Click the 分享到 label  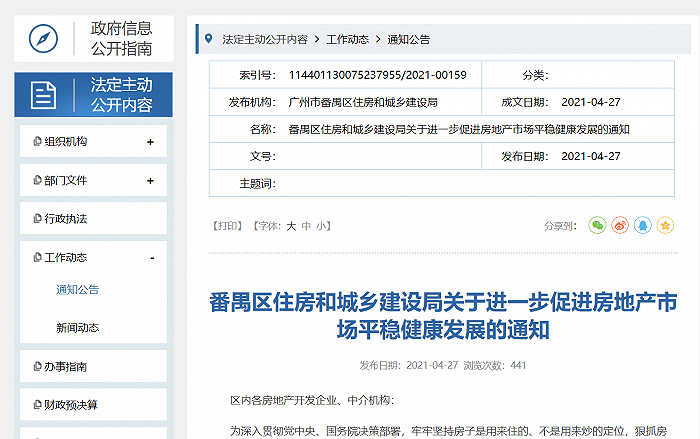pos(560,226)
